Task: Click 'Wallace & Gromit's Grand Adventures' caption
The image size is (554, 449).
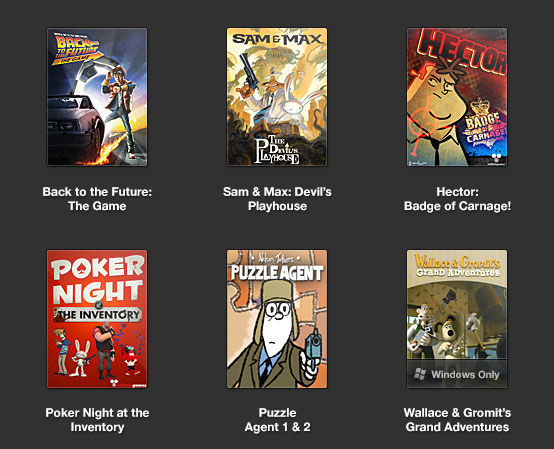Action: click(457, 420)
